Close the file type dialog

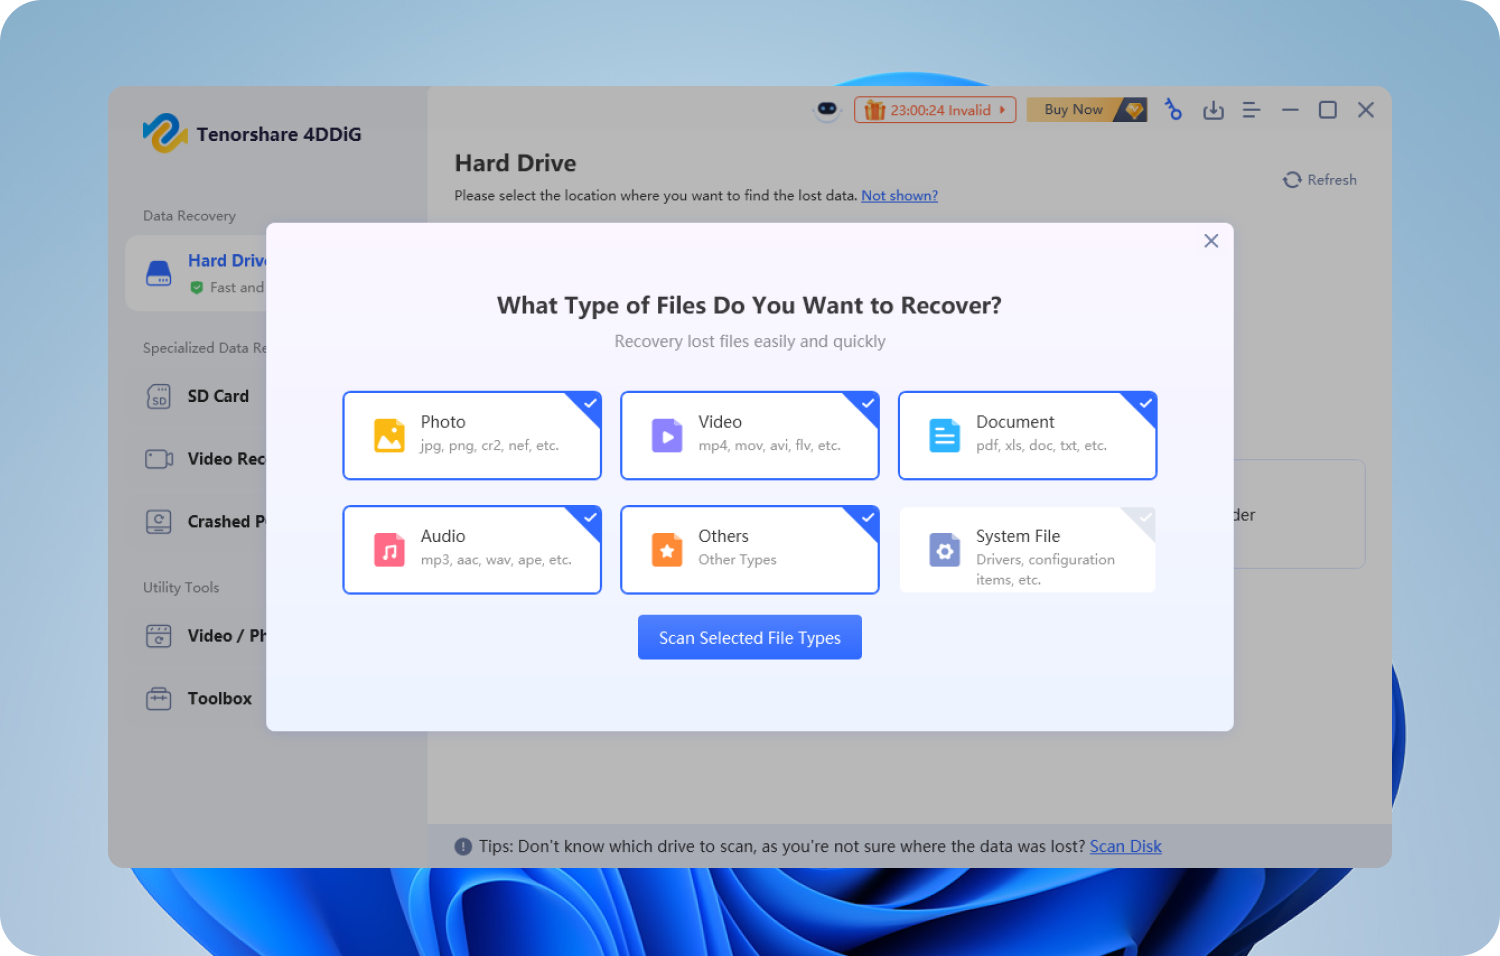click(x=1211, y=241)
